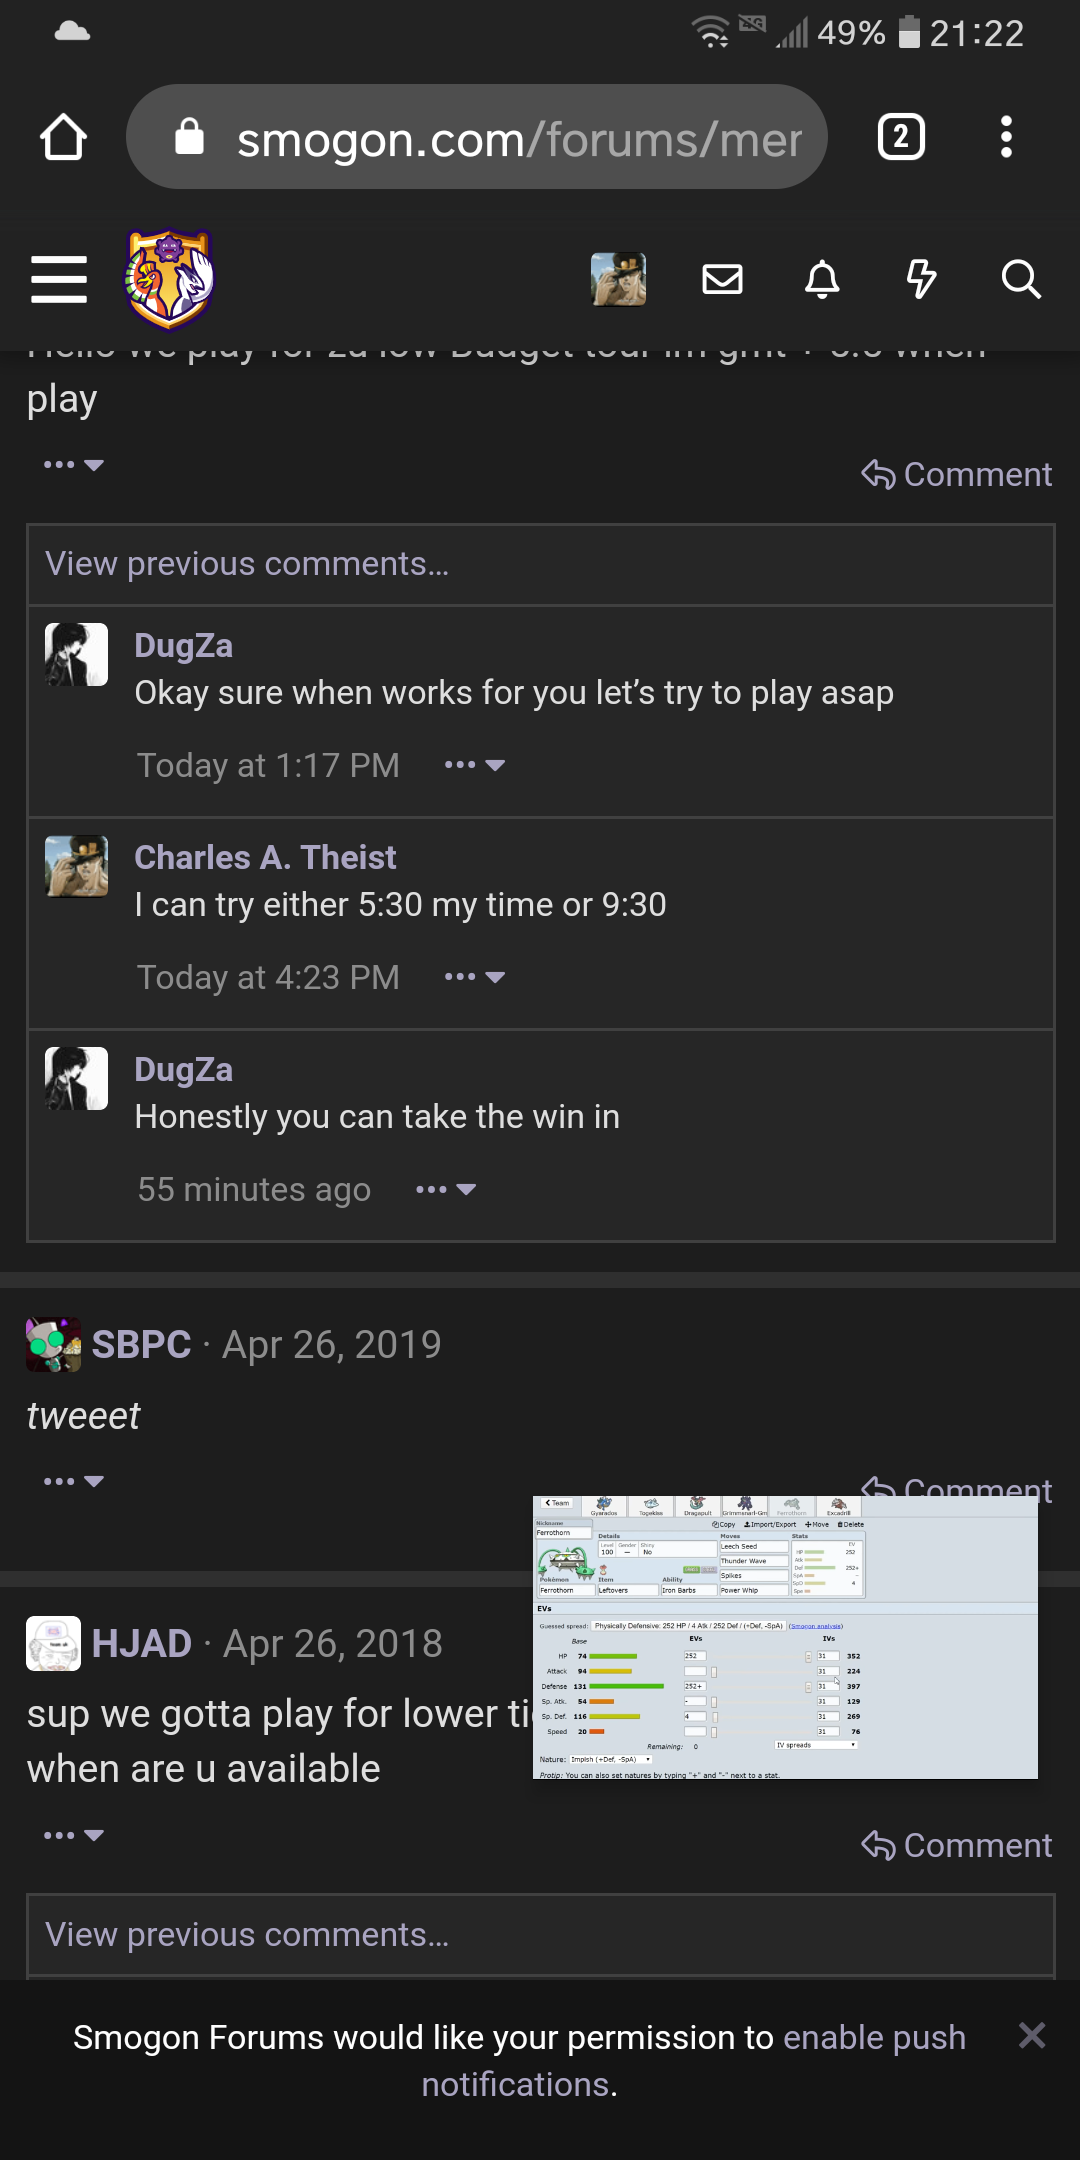View previous comments above DugZa's reply
Screen dimensions: 1080x2160
coord(247,564)
